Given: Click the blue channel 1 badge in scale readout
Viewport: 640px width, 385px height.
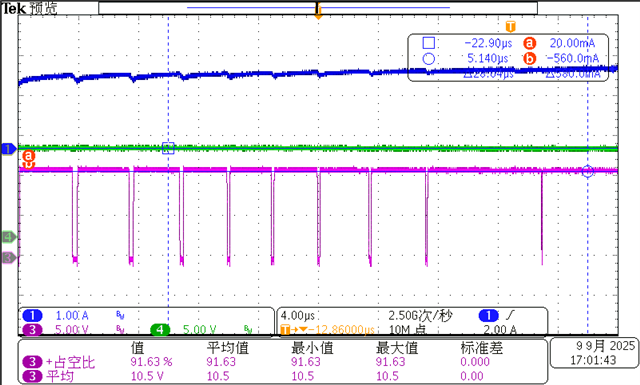Looking at the screenshot, I should (32, 316).
